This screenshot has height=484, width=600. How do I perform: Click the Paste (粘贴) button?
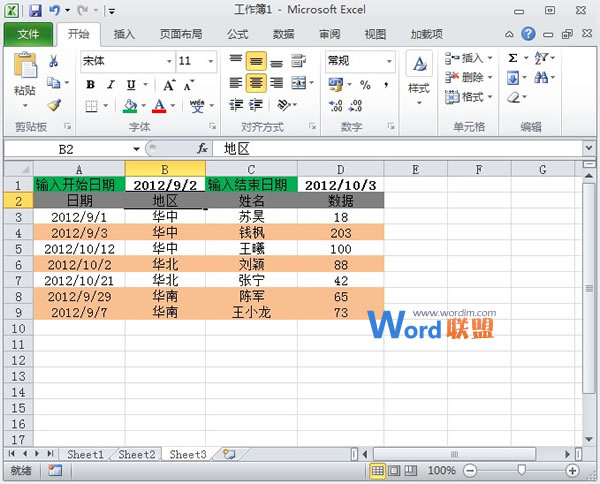24,78
